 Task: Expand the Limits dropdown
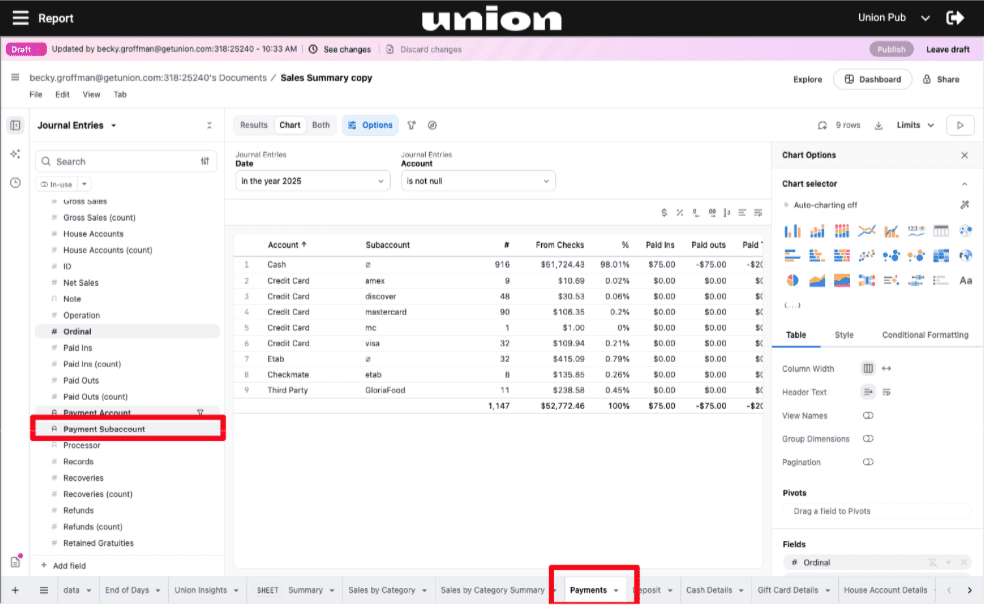pos(915,126)
